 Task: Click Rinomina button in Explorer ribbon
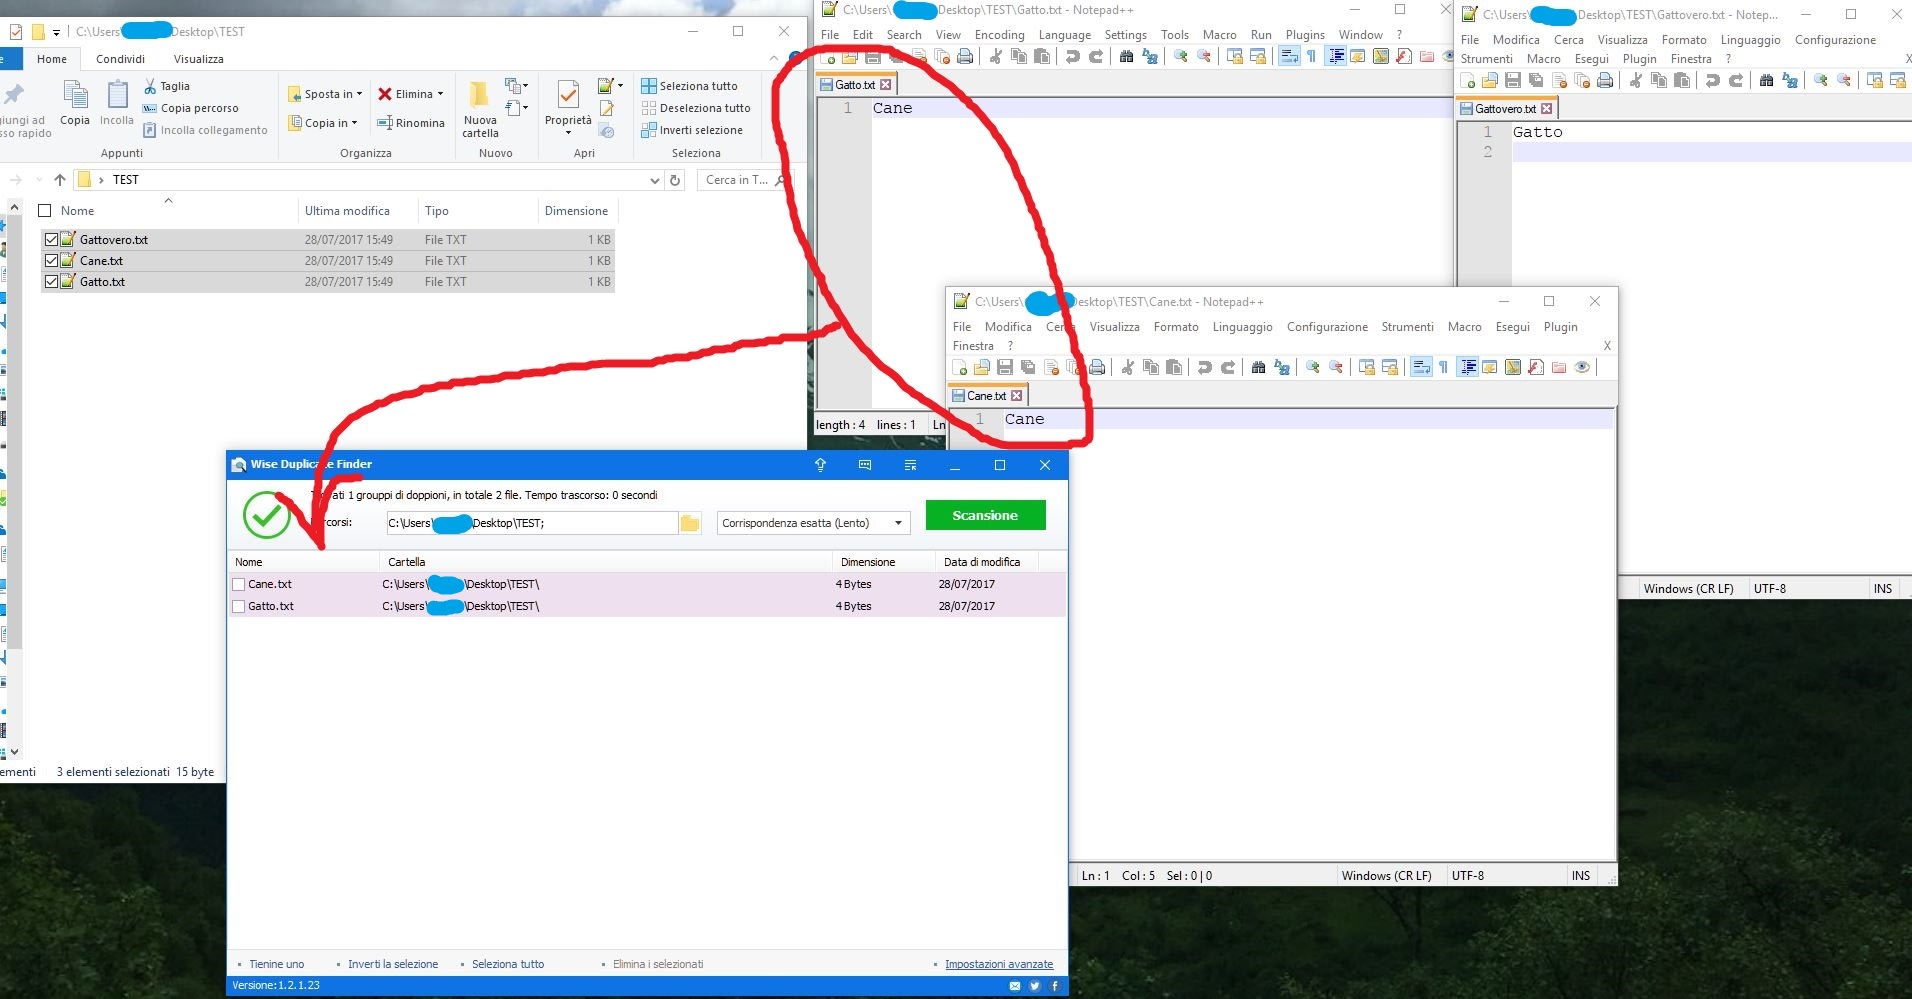[411, 123]
